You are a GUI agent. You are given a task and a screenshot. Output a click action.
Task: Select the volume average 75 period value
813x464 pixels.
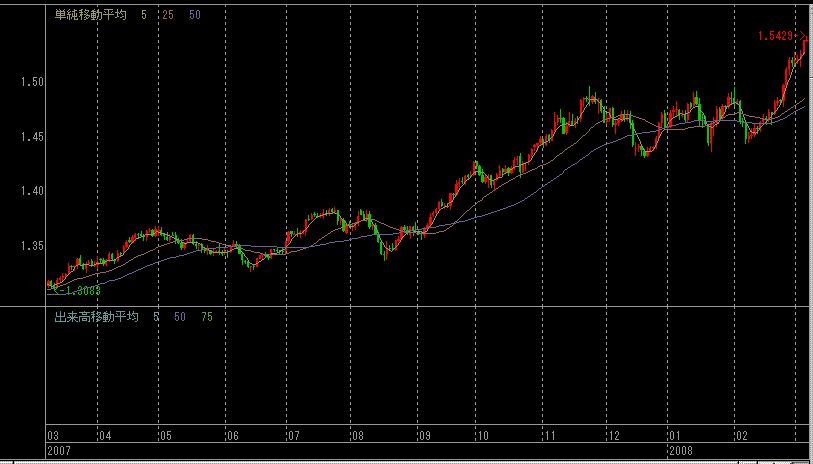point(207,317)
